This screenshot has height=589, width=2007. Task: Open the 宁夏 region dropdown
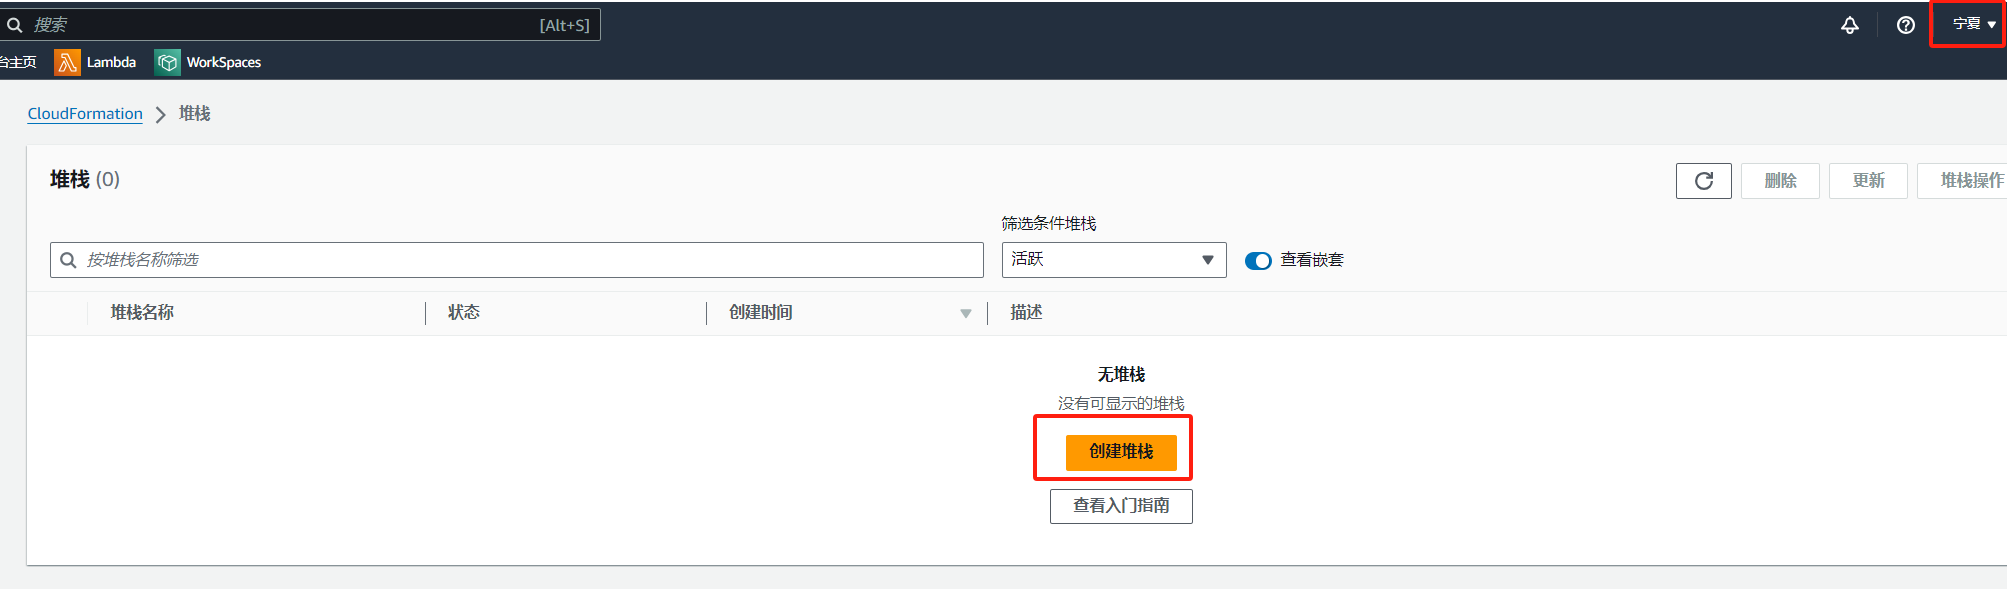point(1974,24)
